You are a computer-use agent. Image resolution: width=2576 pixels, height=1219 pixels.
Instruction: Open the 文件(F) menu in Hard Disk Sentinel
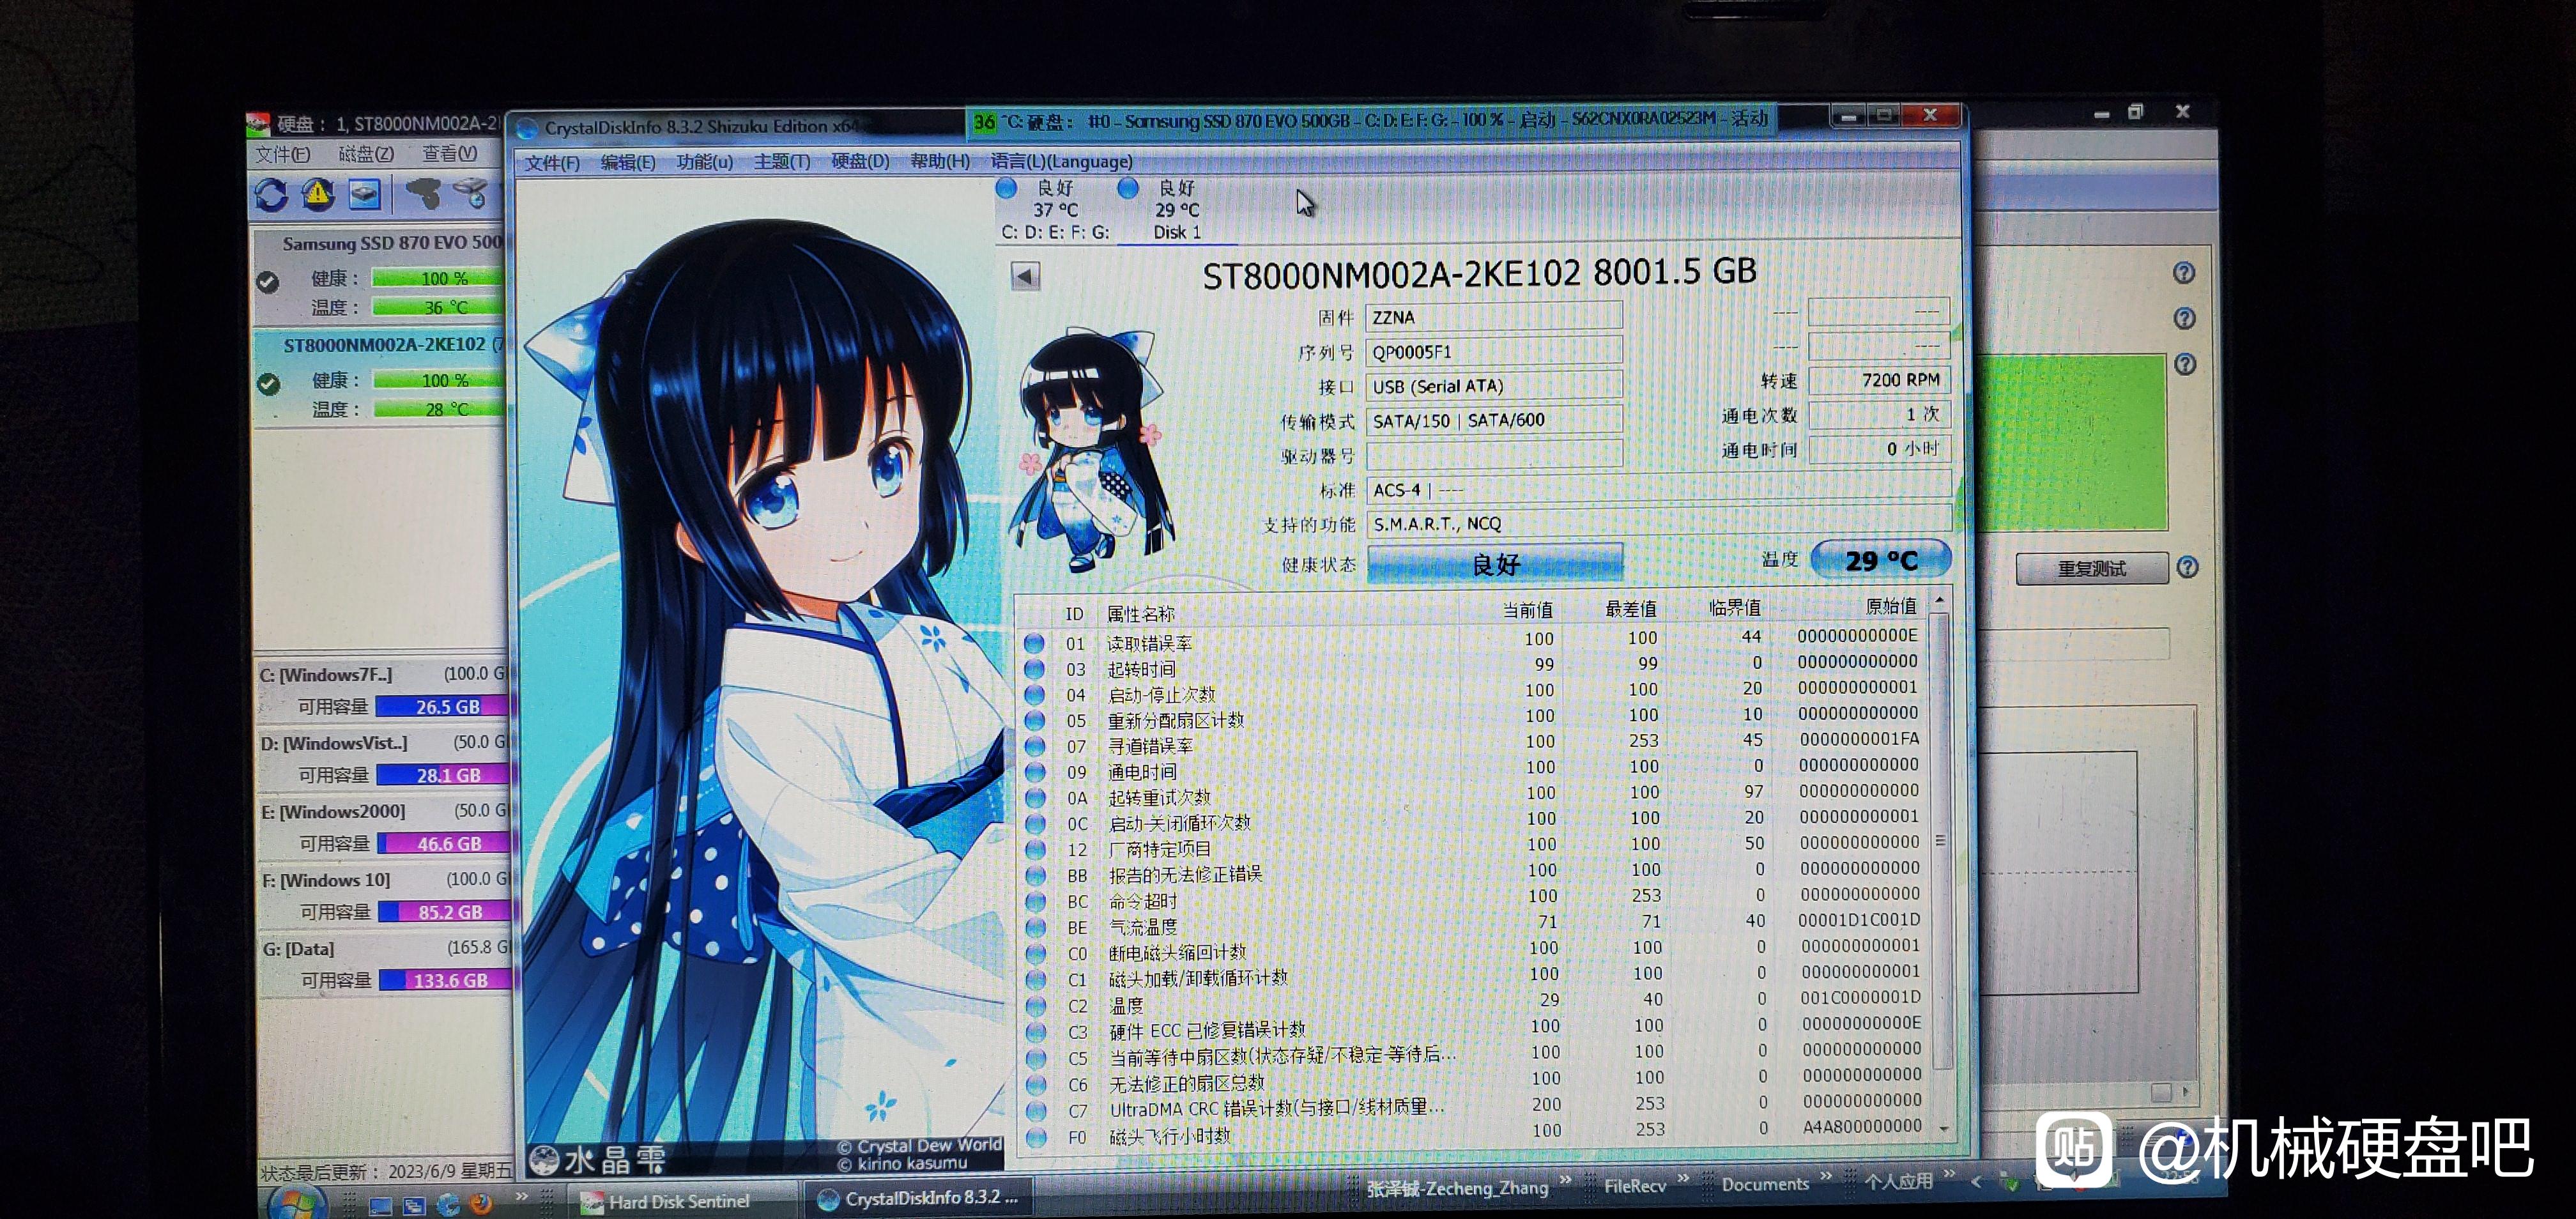coord(282,155)
